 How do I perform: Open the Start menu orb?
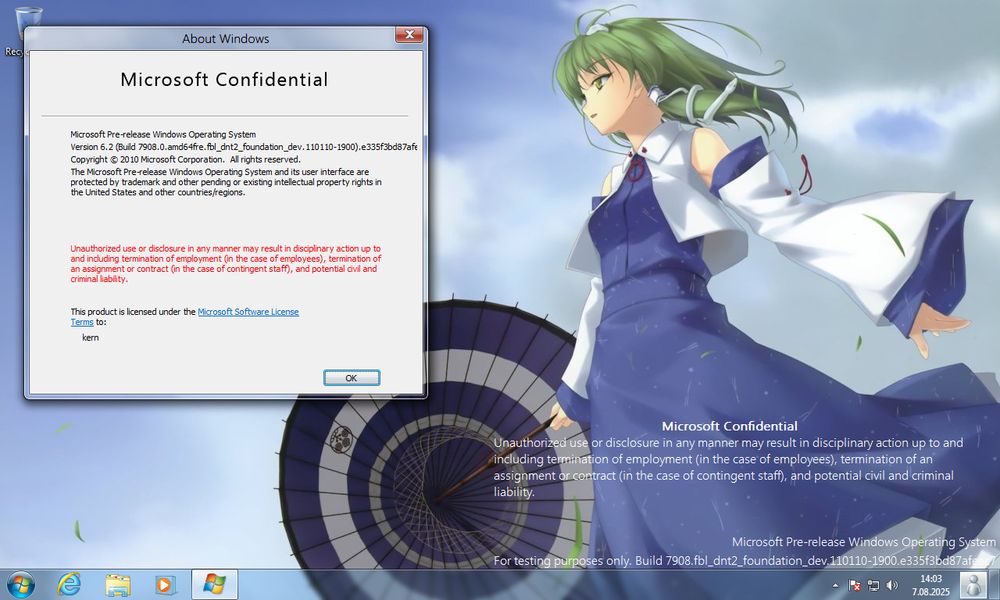21,584
